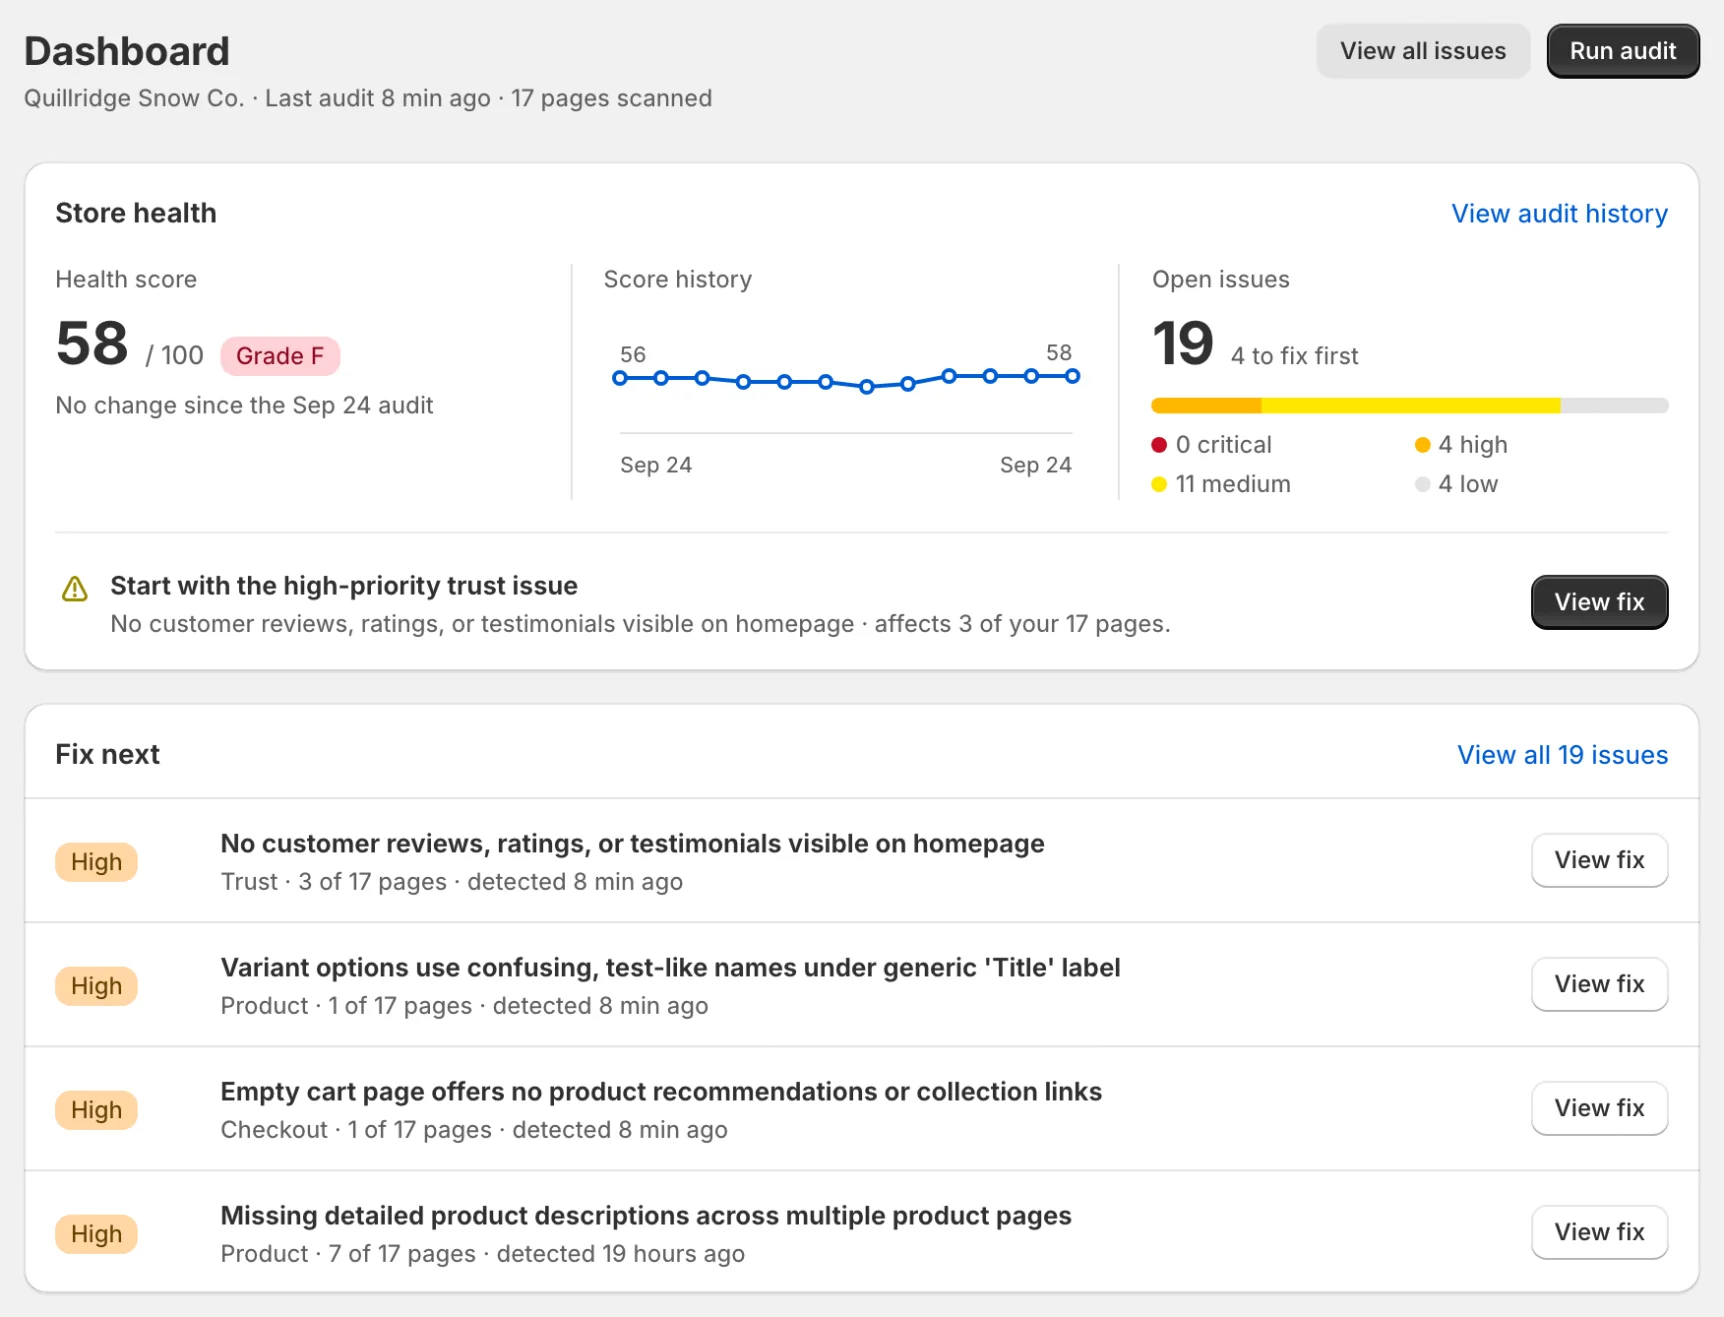Image resolution: width=1724 pixels, height=1317 pixels.
Task: Click the warning triangle icon beside trust issue
Action: click(75, 589)
